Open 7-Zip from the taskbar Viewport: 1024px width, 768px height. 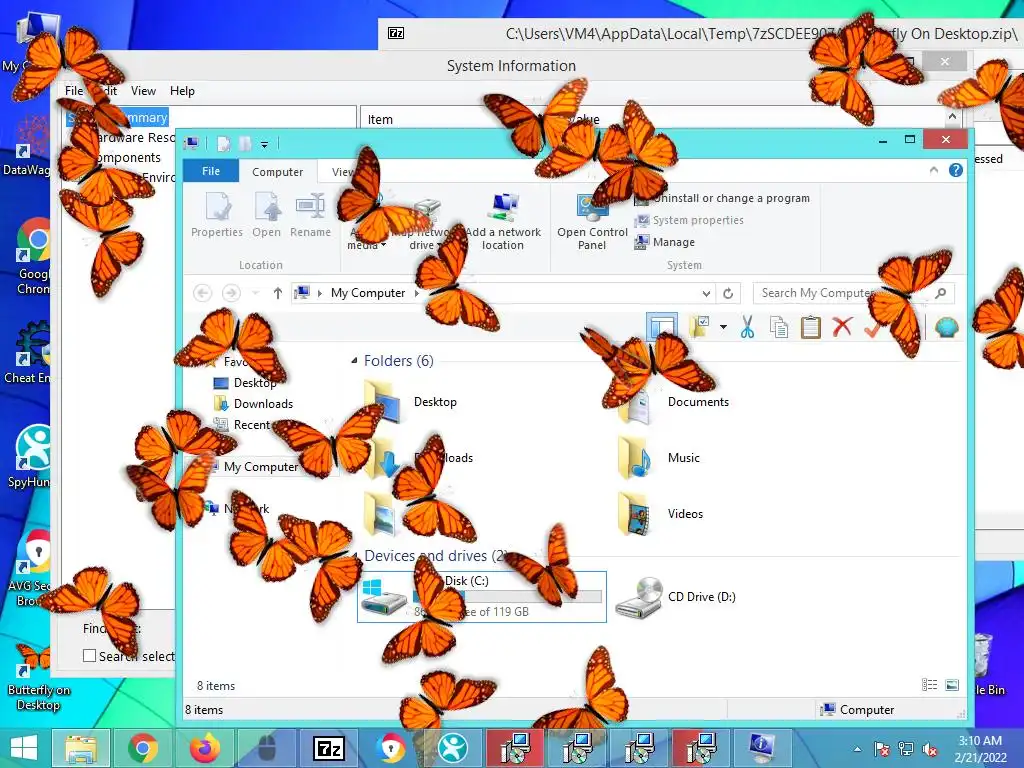(x=328, y=748)
